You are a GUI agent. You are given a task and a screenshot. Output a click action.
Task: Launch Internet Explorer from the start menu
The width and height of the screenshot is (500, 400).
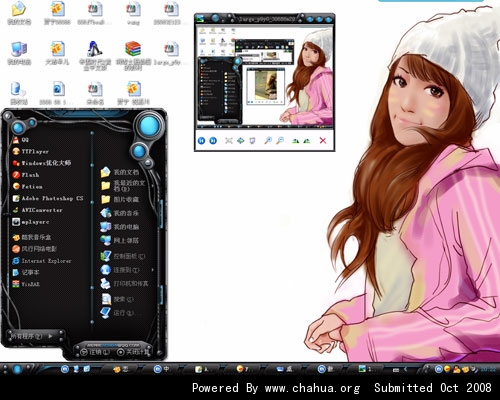tap(42, 261)
